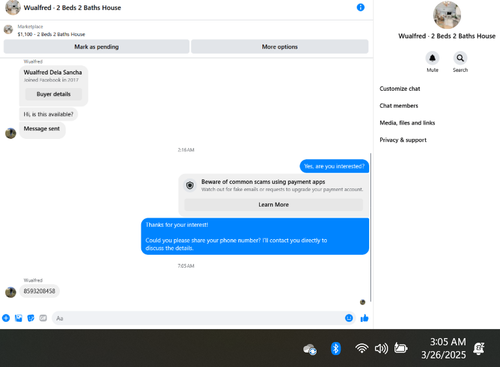Click '$1,100 - 2 Beds 2 Baths House' listing text
The height and width of the screenshot is (367, 500).
tap(51, 34)
